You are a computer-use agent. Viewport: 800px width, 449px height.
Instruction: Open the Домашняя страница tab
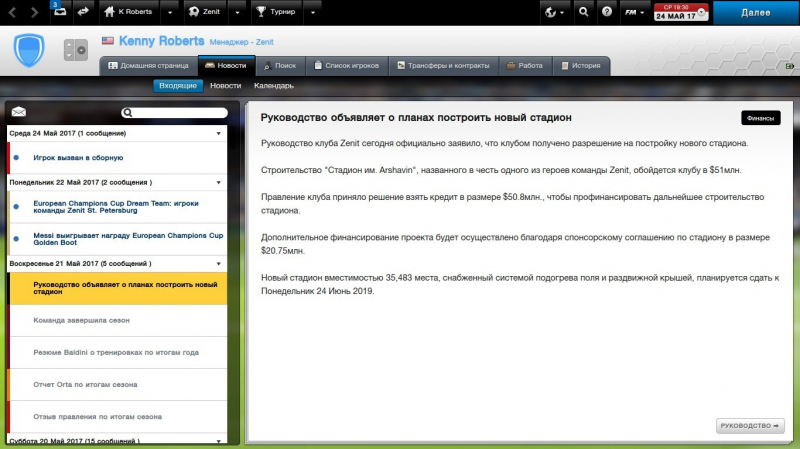click(148, 66)
